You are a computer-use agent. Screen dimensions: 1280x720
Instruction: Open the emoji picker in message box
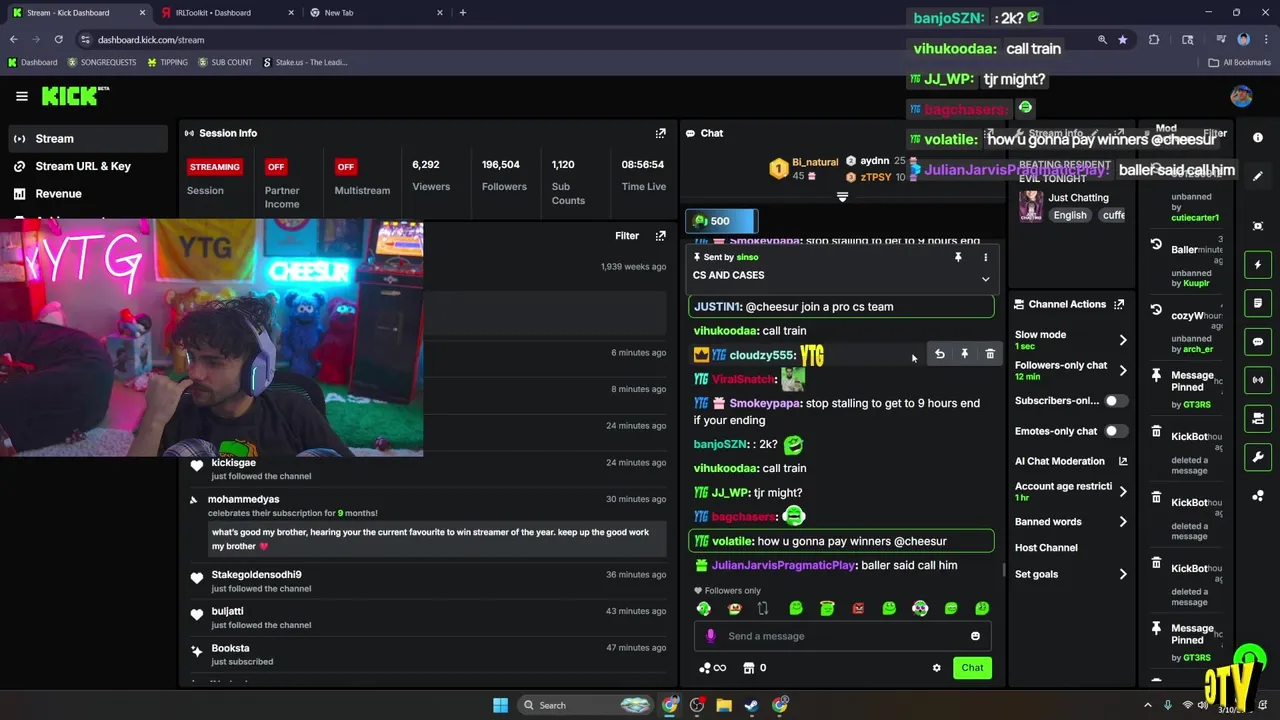click(975, 636)
